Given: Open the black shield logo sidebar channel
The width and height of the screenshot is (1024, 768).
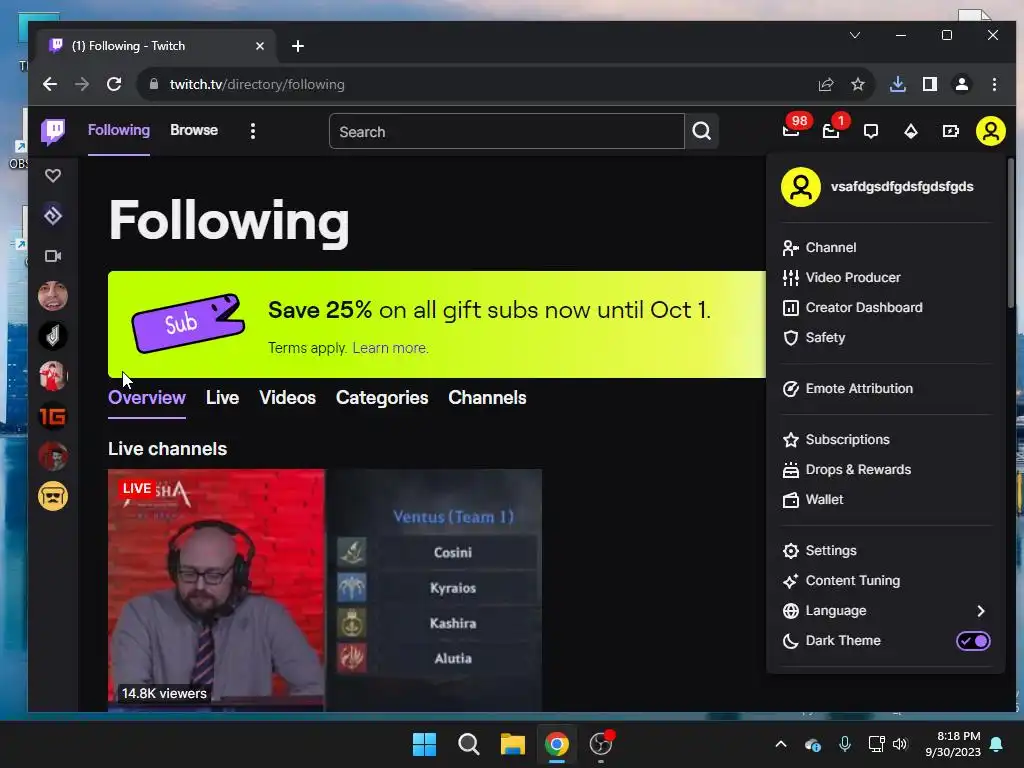Looking at the screenshot, I should (x=53, y=336).
